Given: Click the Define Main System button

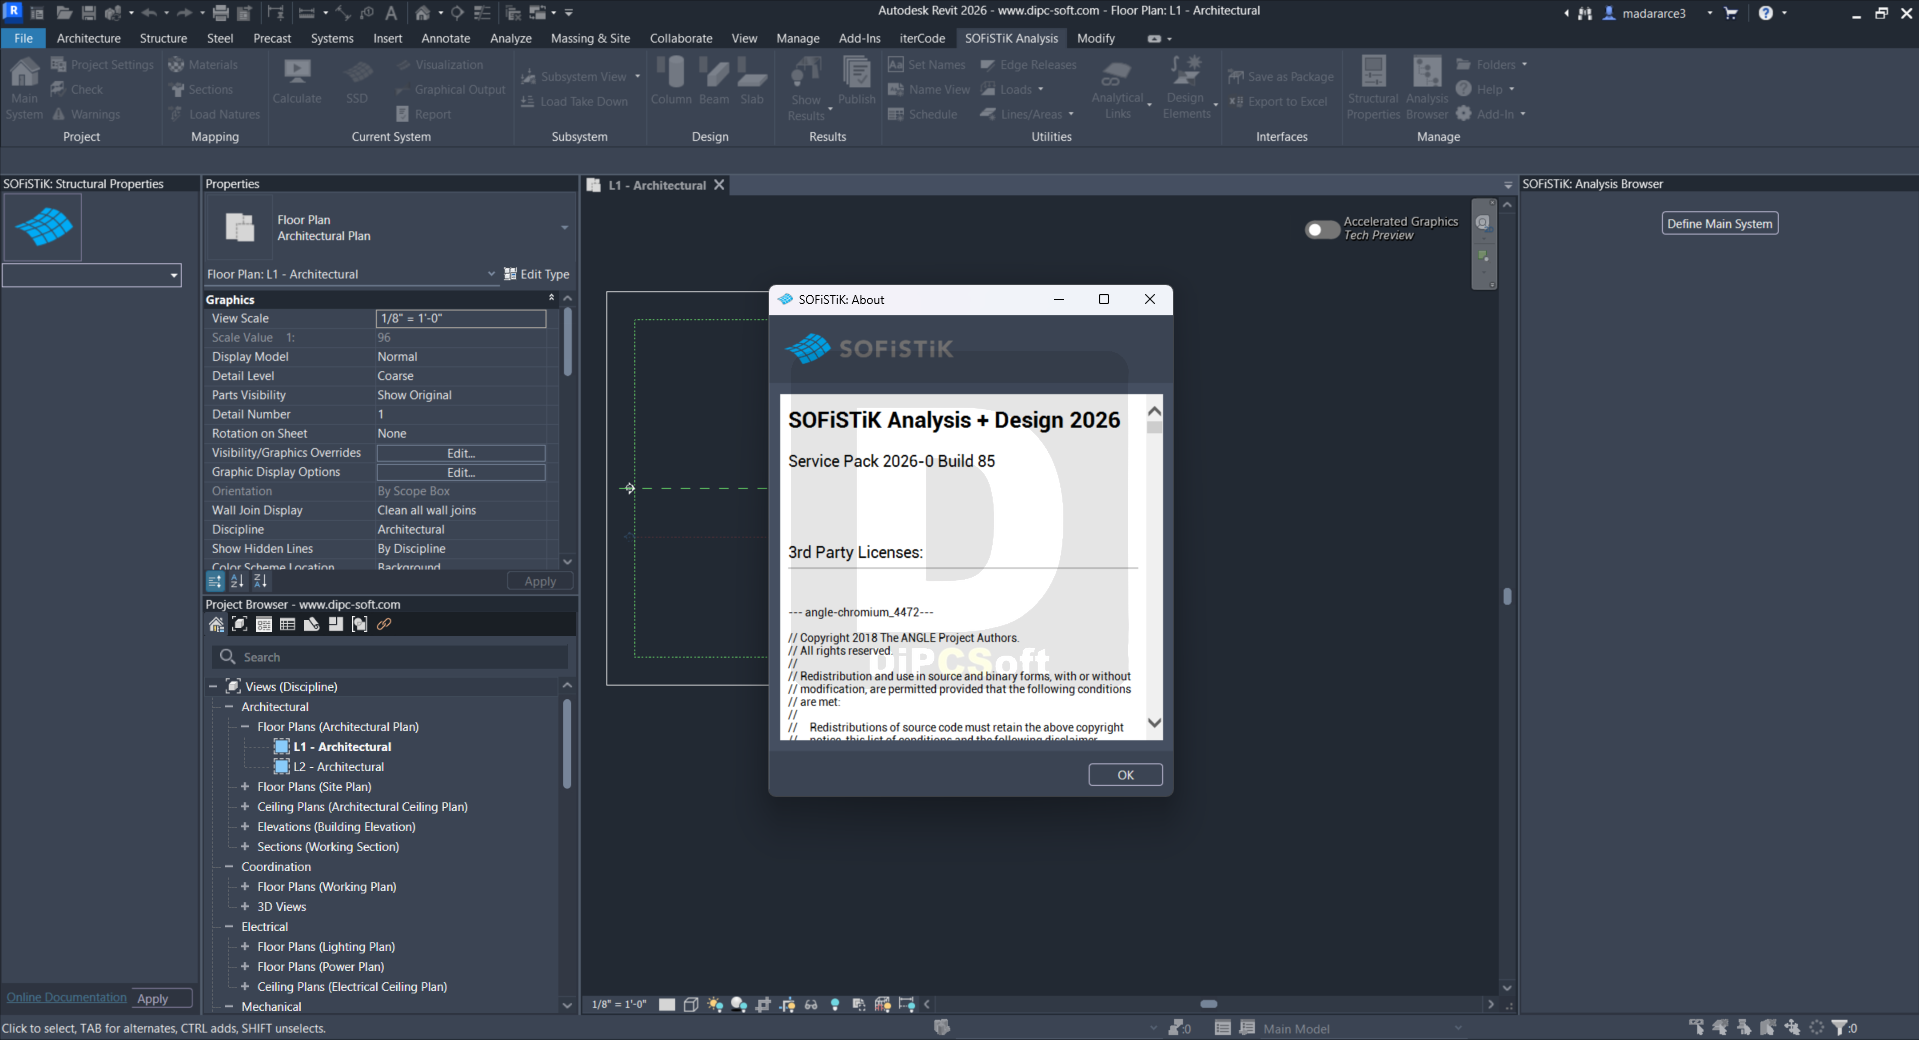Looking at the screenshot, I should pos(1719,224).
